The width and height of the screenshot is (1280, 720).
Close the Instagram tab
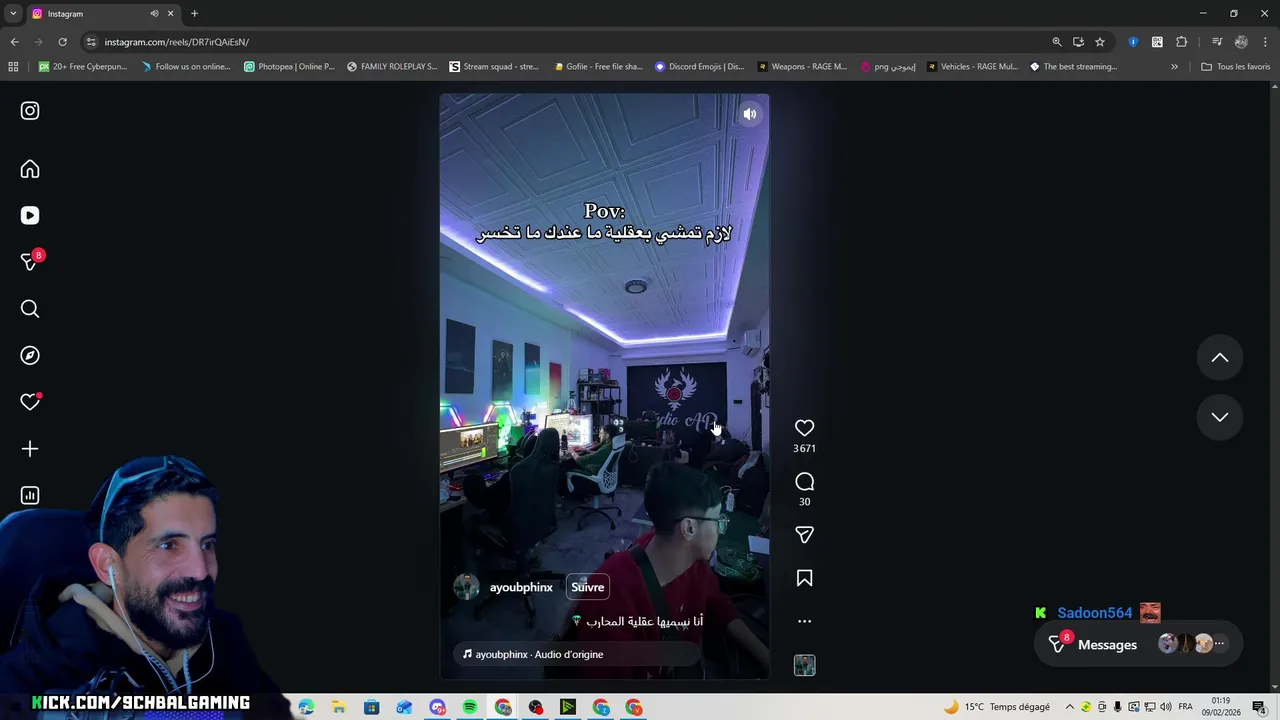pyautogui.click(x=170, y=13)
